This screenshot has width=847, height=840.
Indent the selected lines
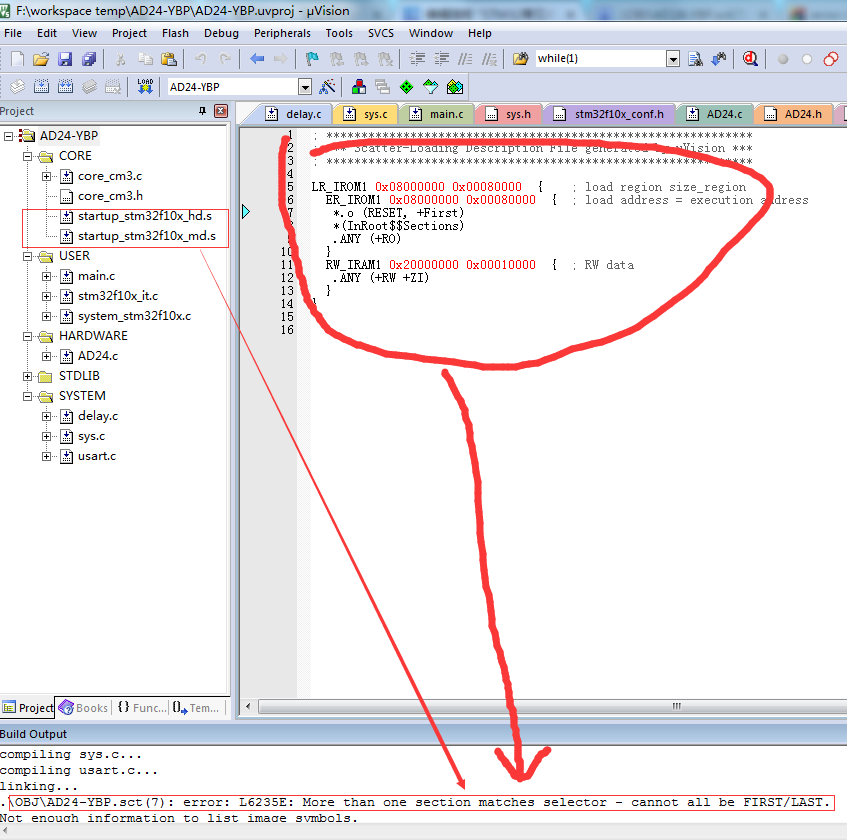[417, 59]
